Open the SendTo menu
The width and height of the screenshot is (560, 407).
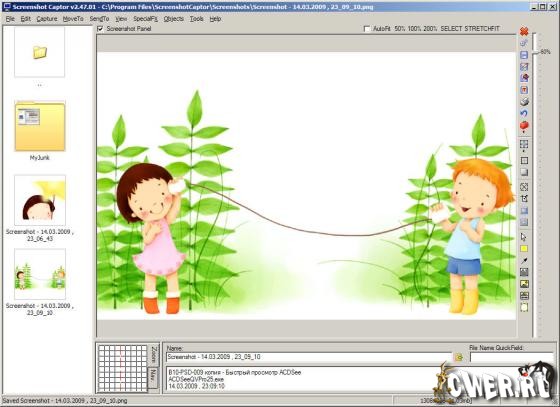[x=99, y=19]
